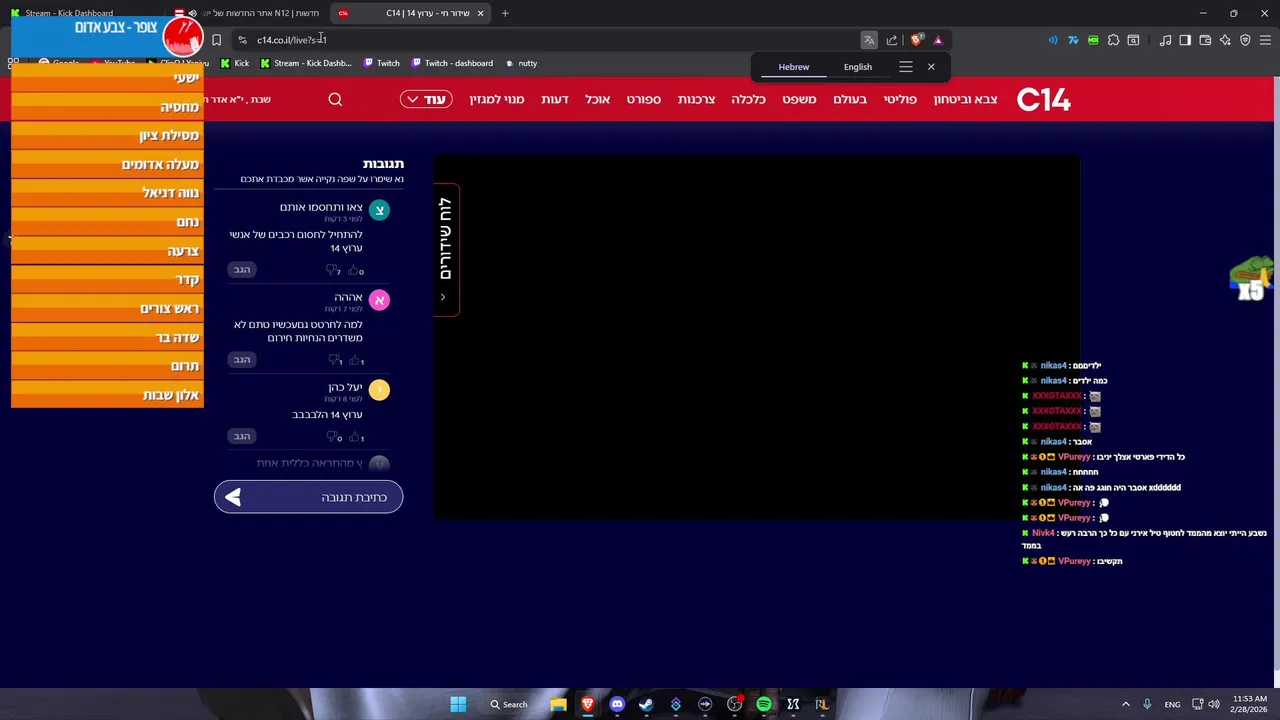The height and width of the screenshot is (720, 1280).
Task: Open the Stream - Kick Dashb... bookmark
Action: 306,63
